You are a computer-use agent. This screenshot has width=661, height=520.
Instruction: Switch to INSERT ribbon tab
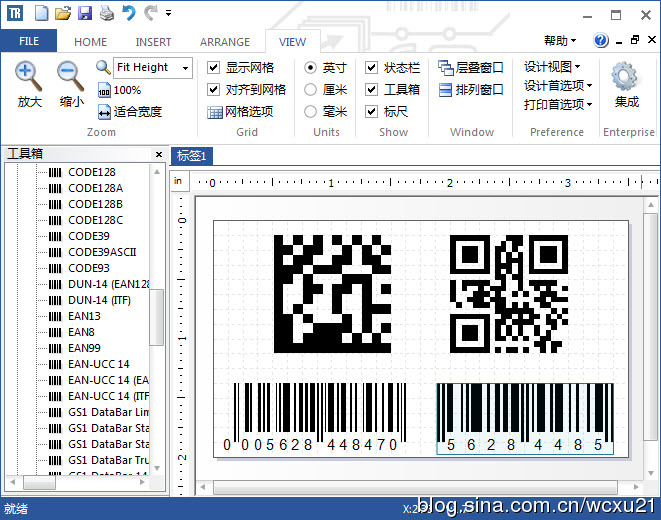click(x=153, y=42)
